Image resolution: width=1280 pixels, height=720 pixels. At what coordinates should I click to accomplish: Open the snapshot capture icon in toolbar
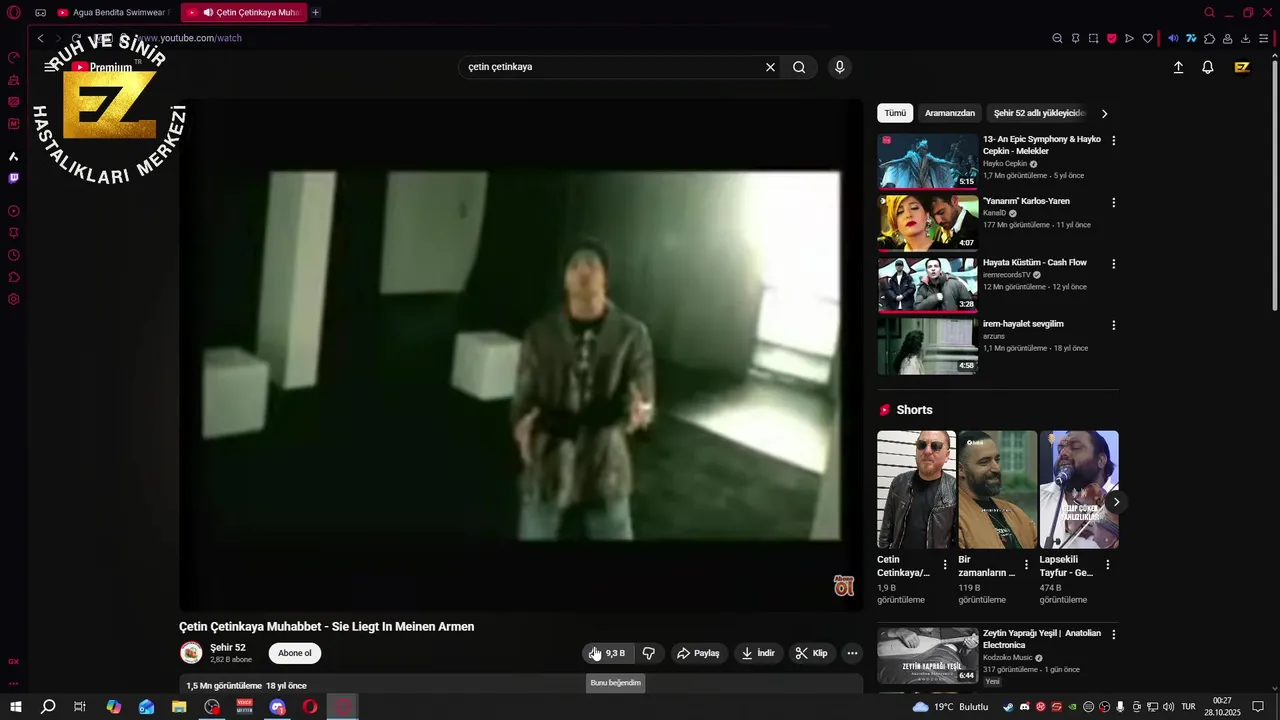1093,39
